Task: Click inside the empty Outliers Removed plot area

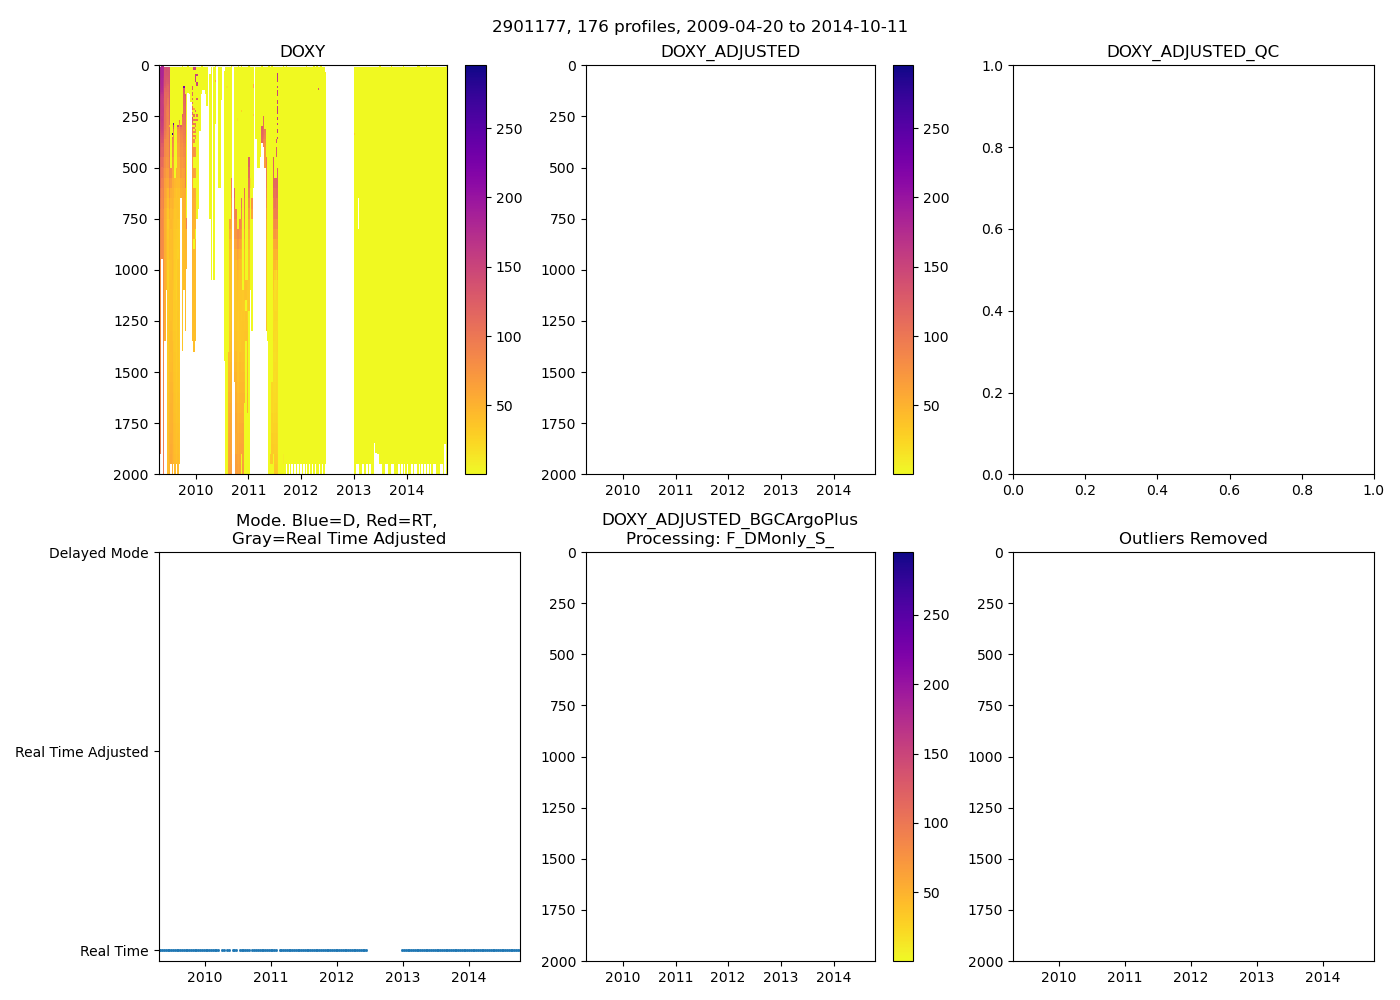Action: coord(1192,757)
